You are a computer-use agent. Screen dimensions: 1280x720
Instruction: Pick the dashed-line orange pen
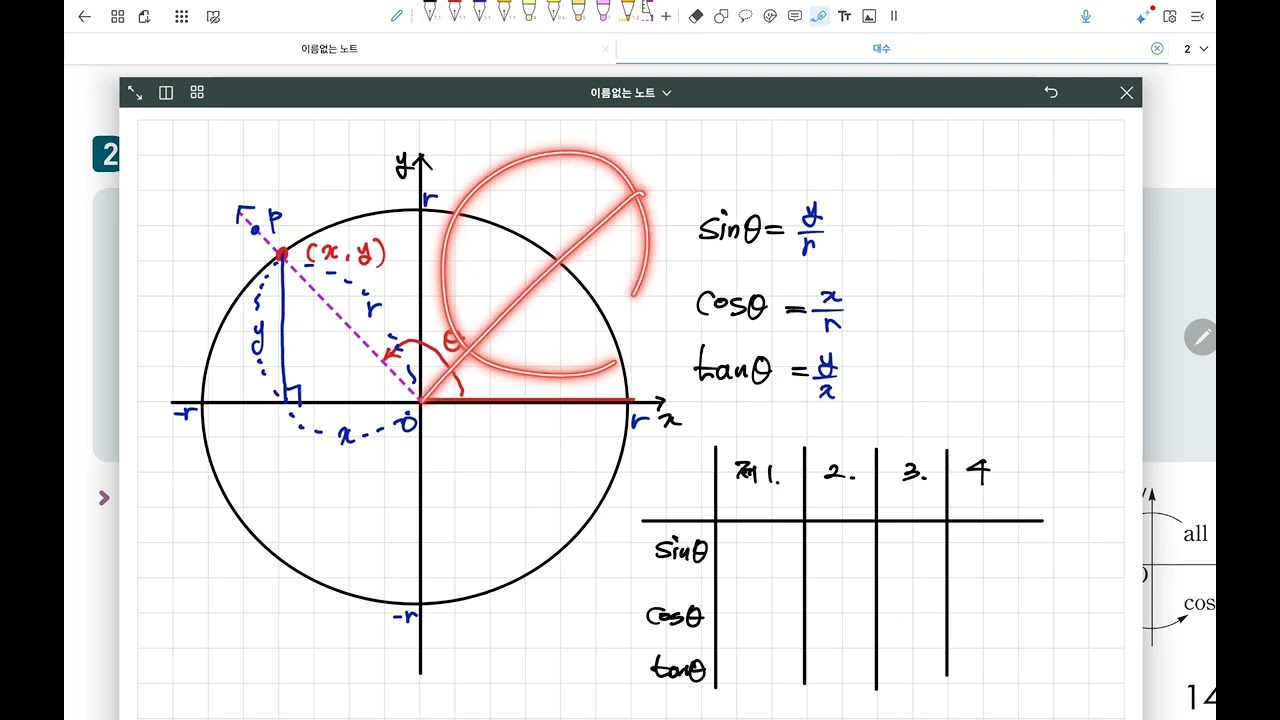tap(628, 12)
